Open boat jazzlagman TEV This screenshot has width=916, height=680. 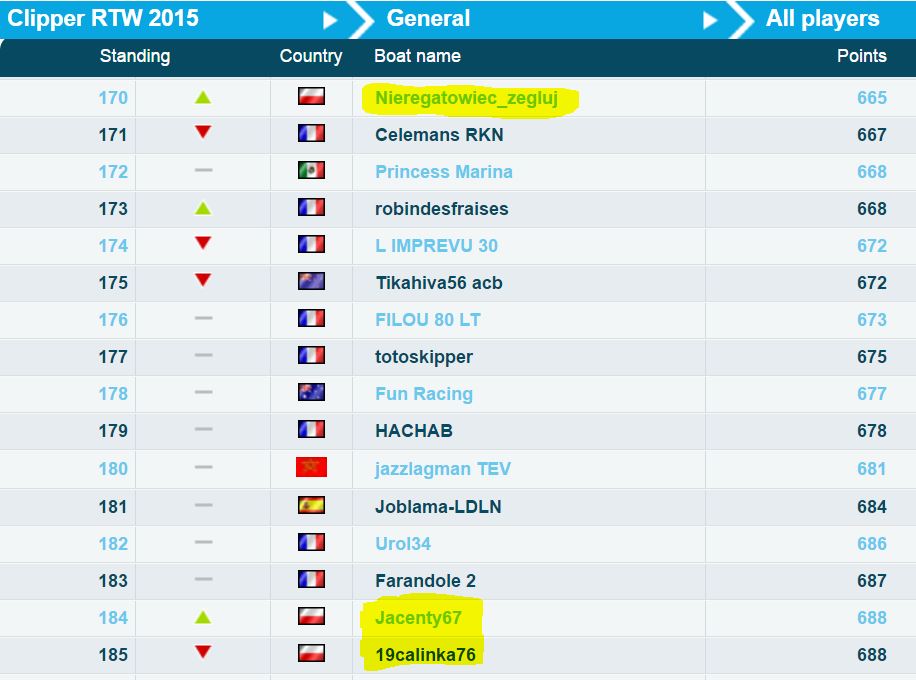[442, 469]
